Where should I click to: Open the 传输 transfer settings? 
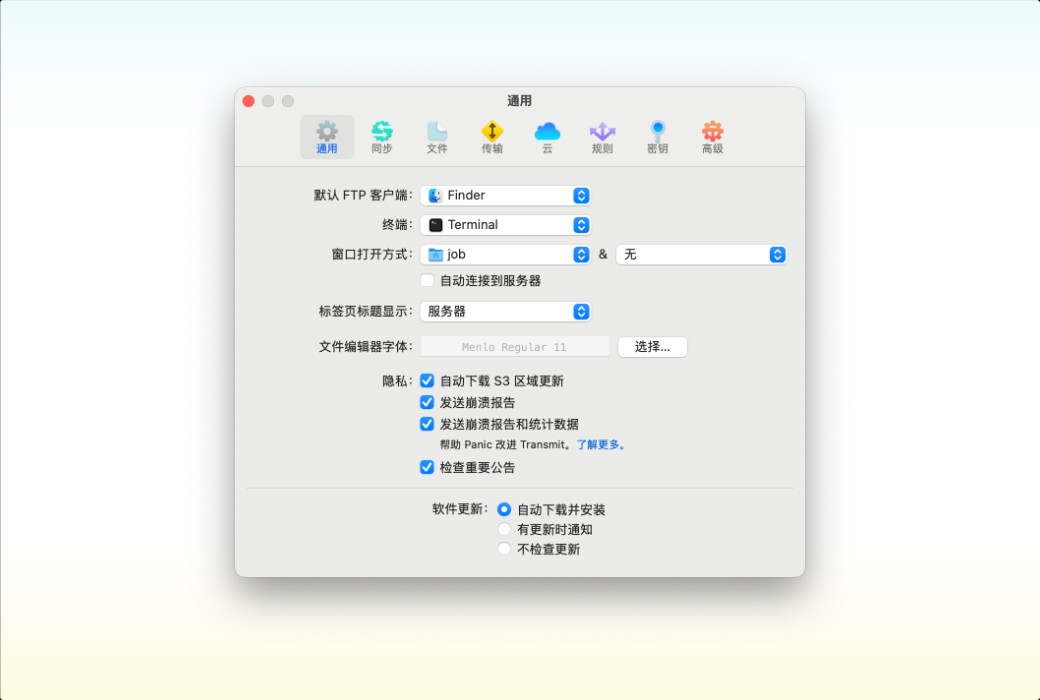pos(491,136)
